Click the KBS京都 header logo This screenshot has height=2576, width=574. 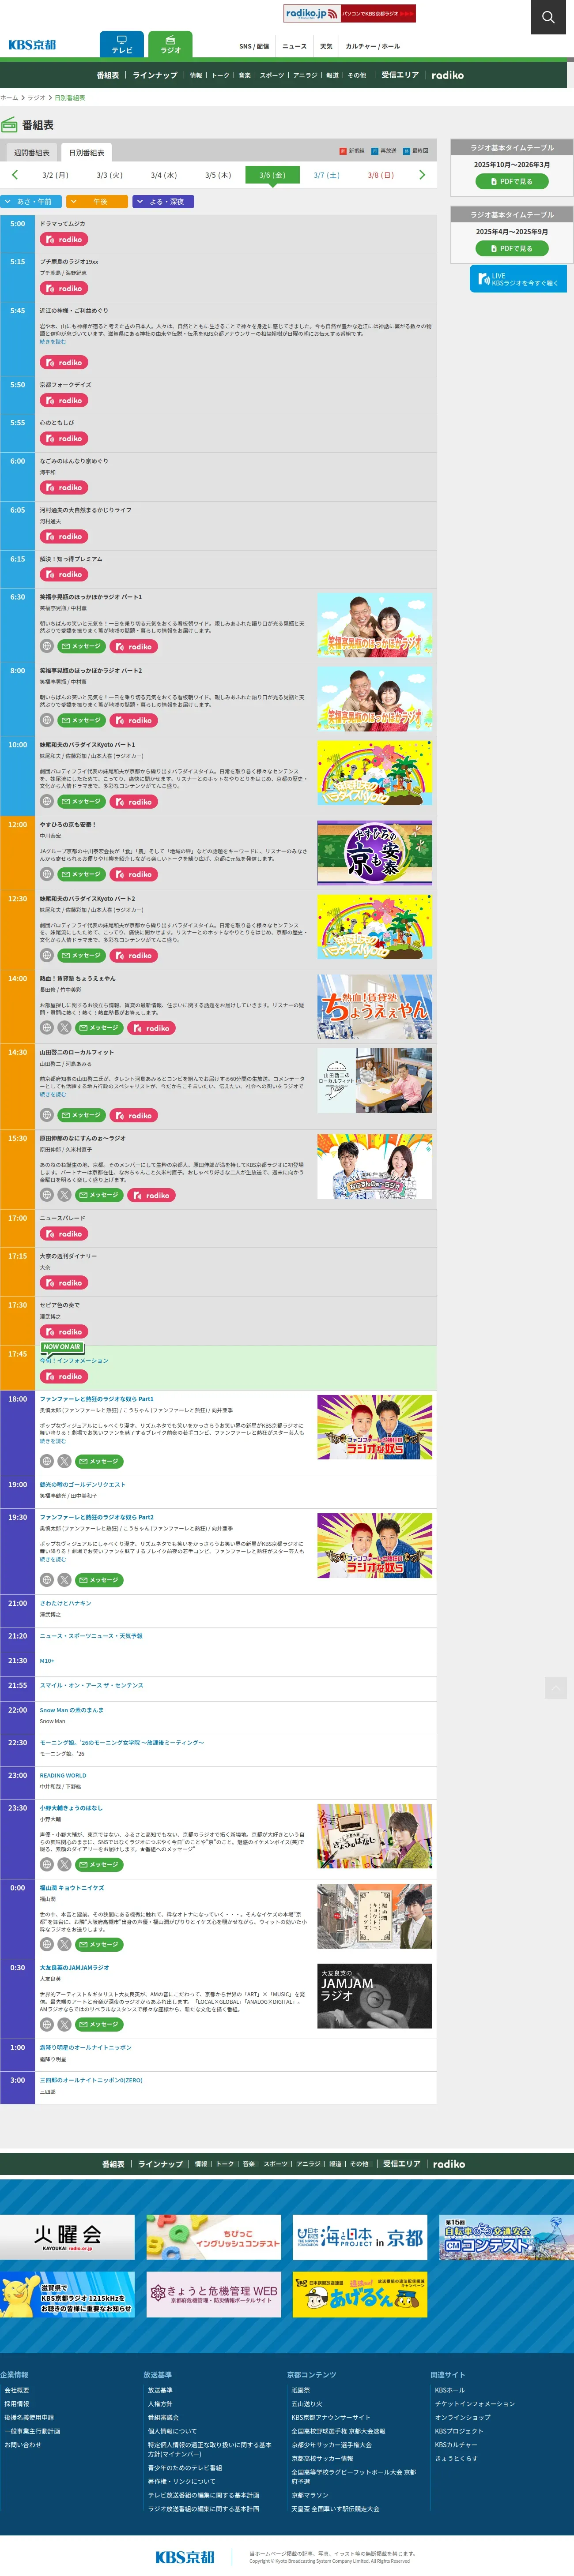pyautogui.click(x=32, y=45)
